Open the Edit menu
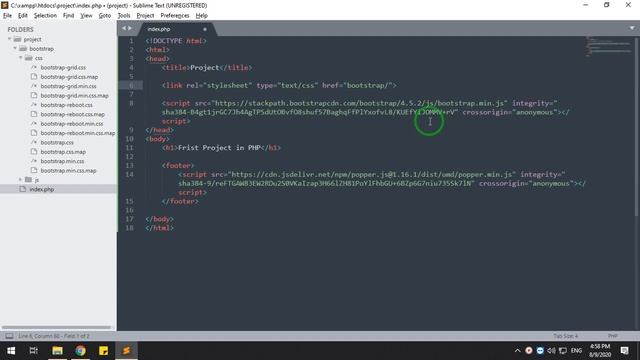The image size is (640, 360). (x=23, y=16)
